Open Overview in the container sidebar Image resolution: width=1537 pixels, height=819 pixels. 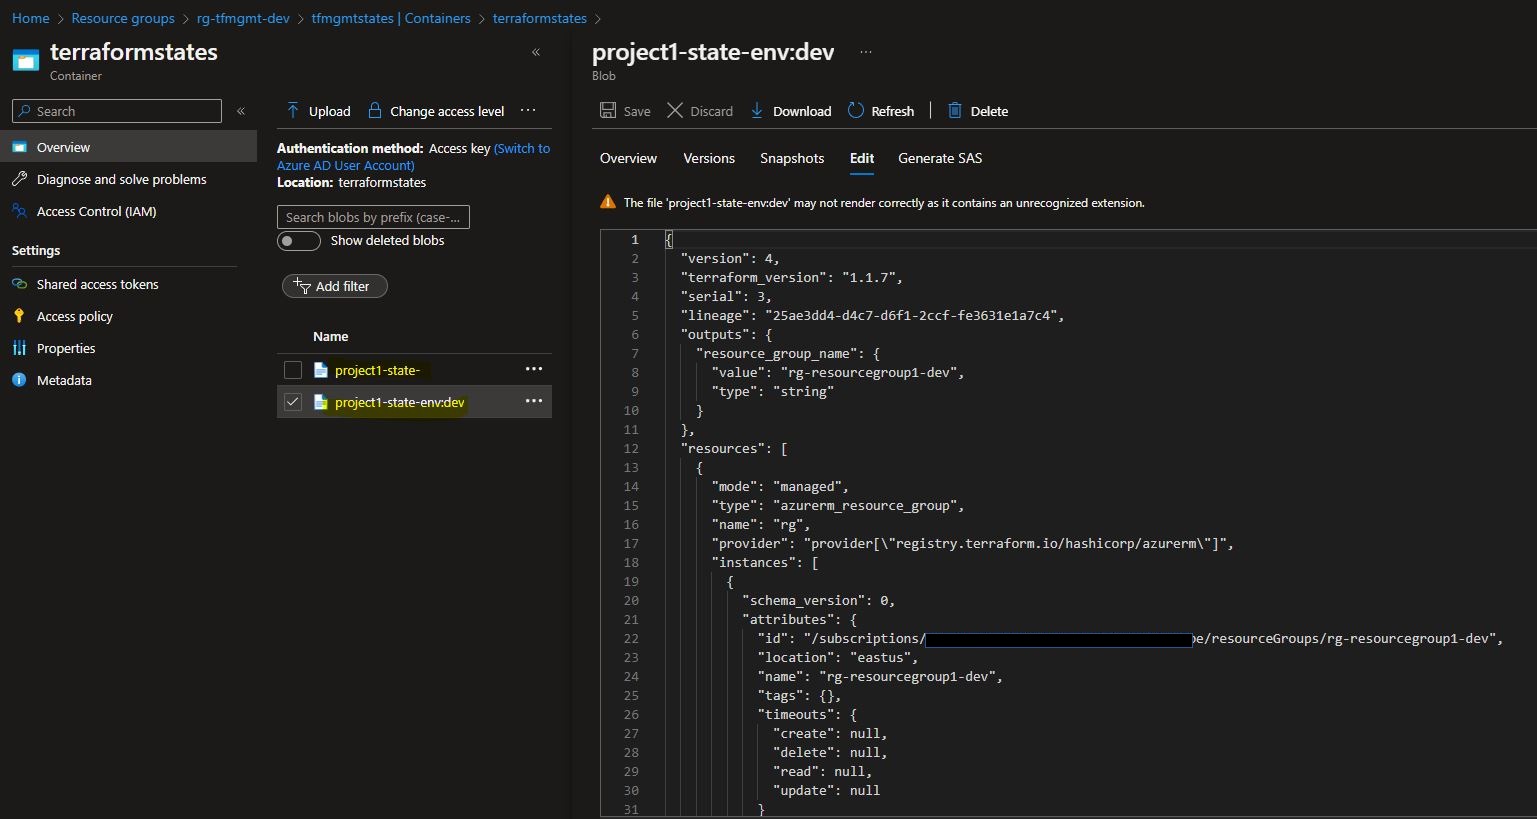128,147
